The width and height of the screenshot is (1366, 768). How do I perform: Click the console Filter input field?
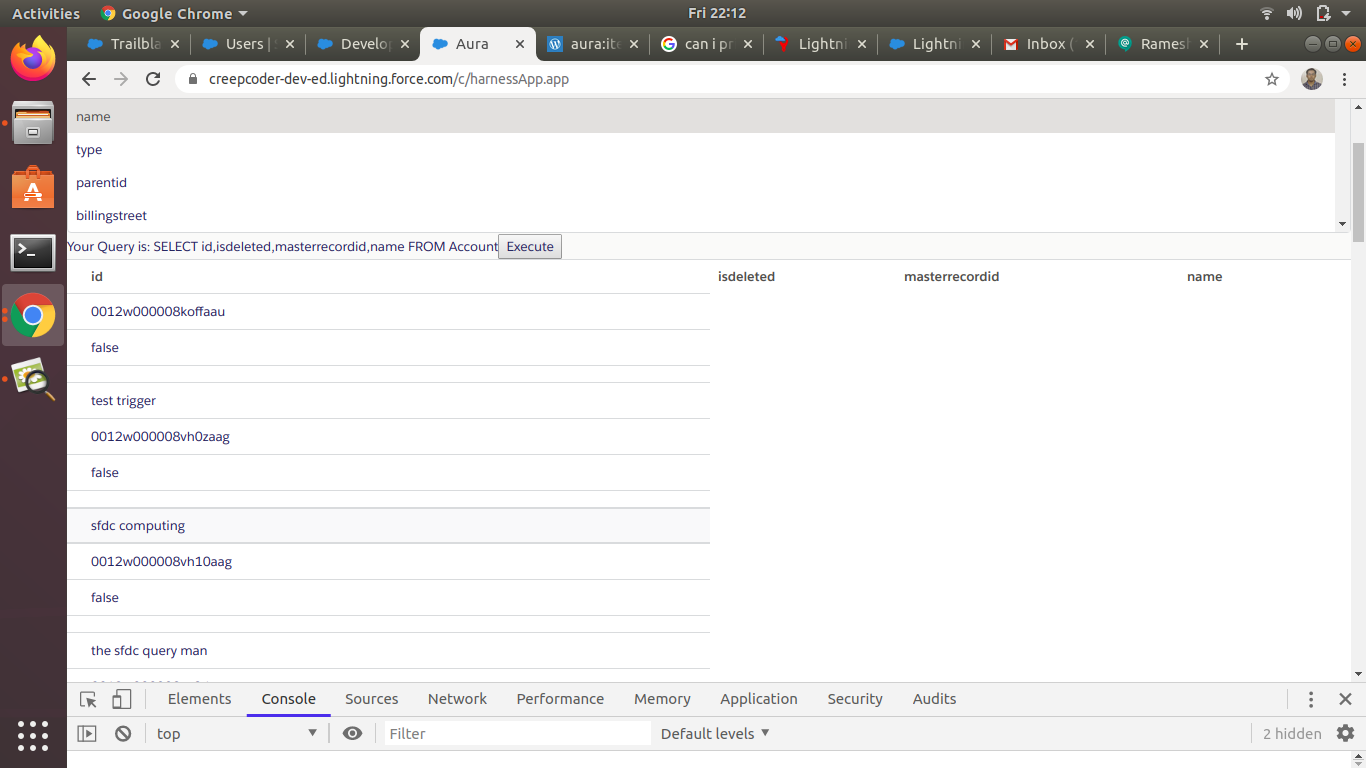(517, 733)
